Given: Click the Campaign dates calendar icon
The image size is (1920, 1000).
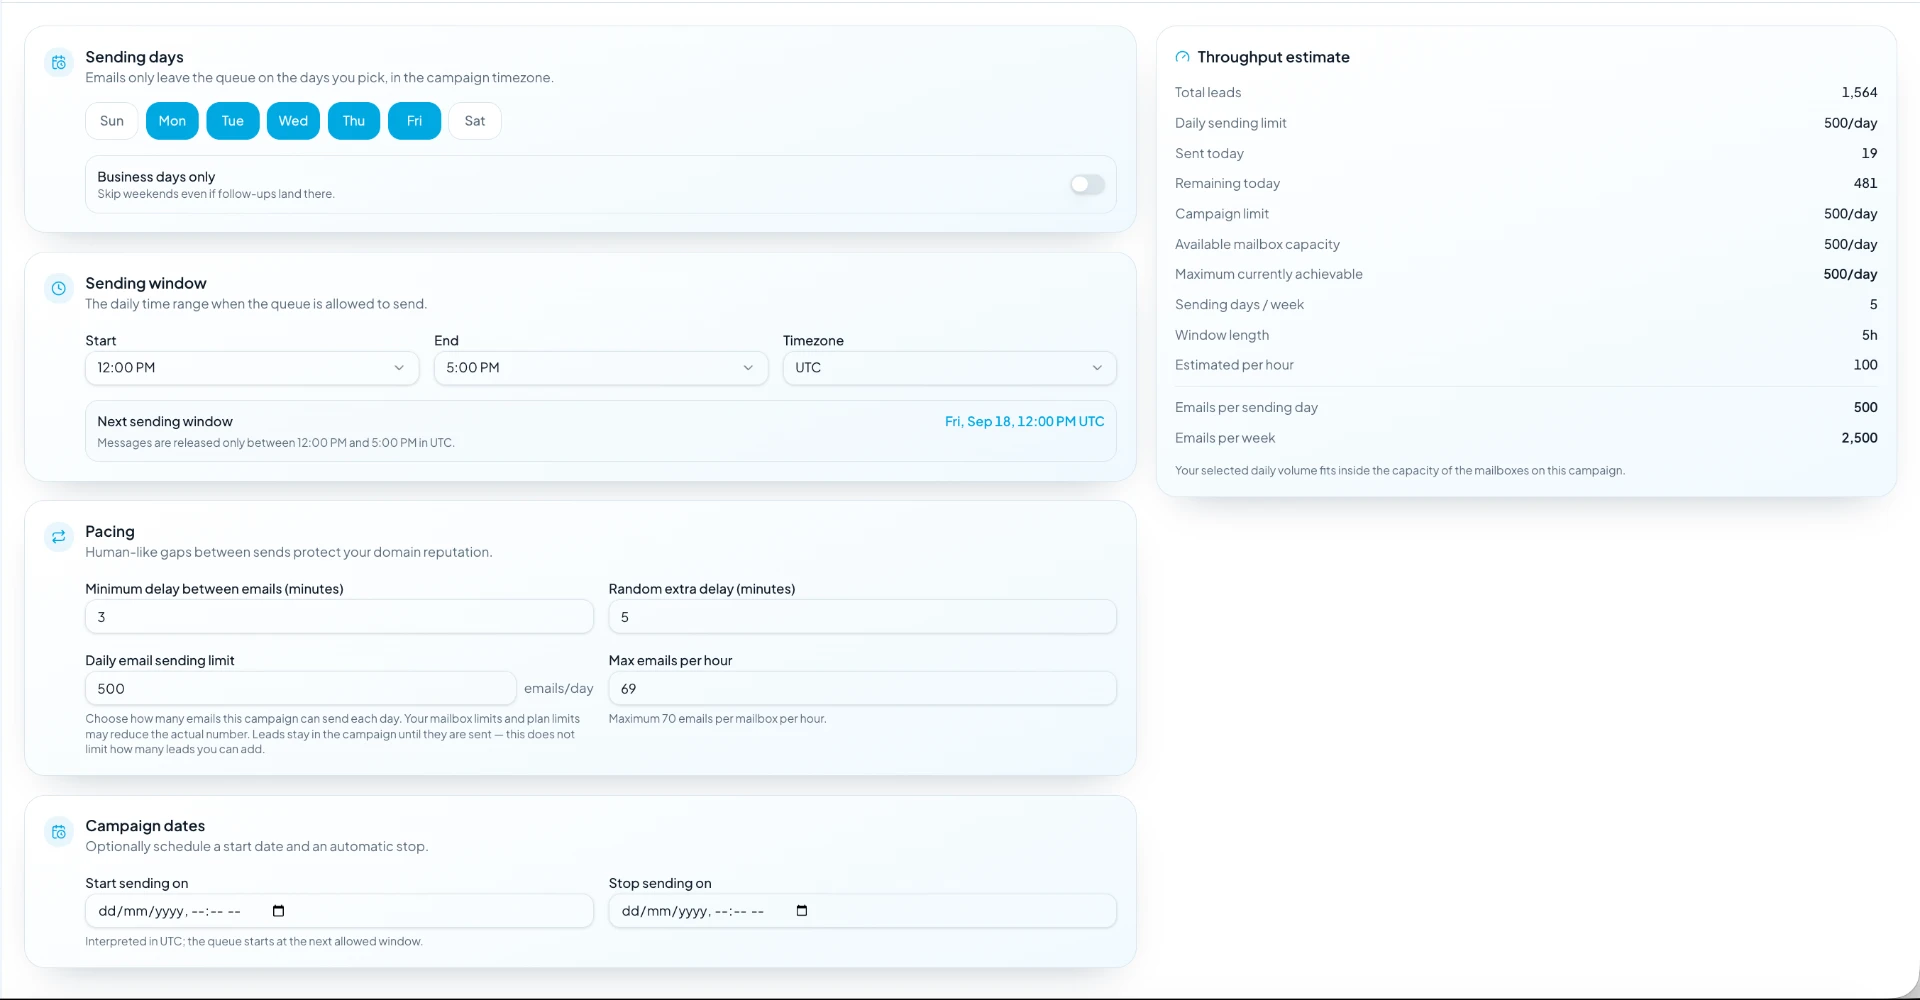Looking at the screenshot, I should coord(59,831).
